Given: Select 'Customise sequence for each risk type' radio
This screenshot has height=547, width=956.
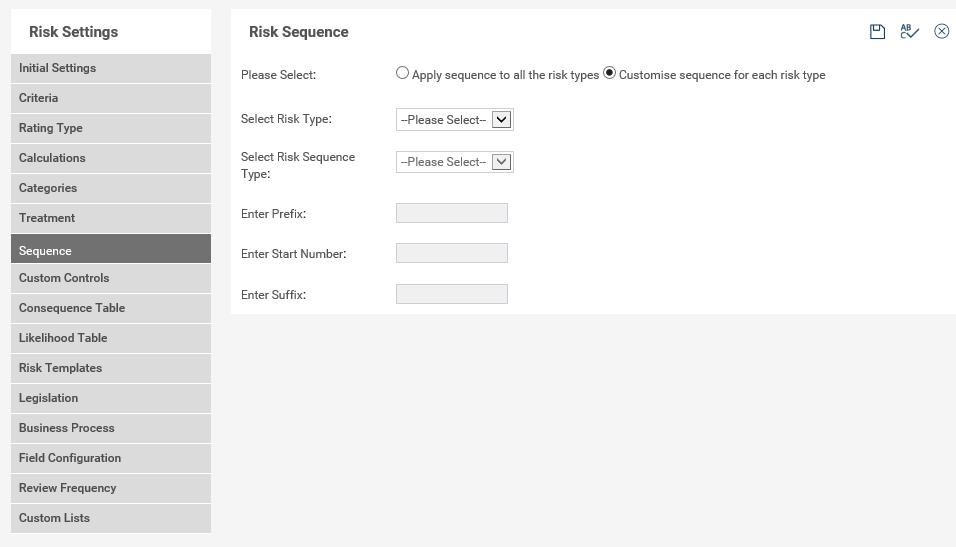Looking at the screenshot, I should (609, 73).
